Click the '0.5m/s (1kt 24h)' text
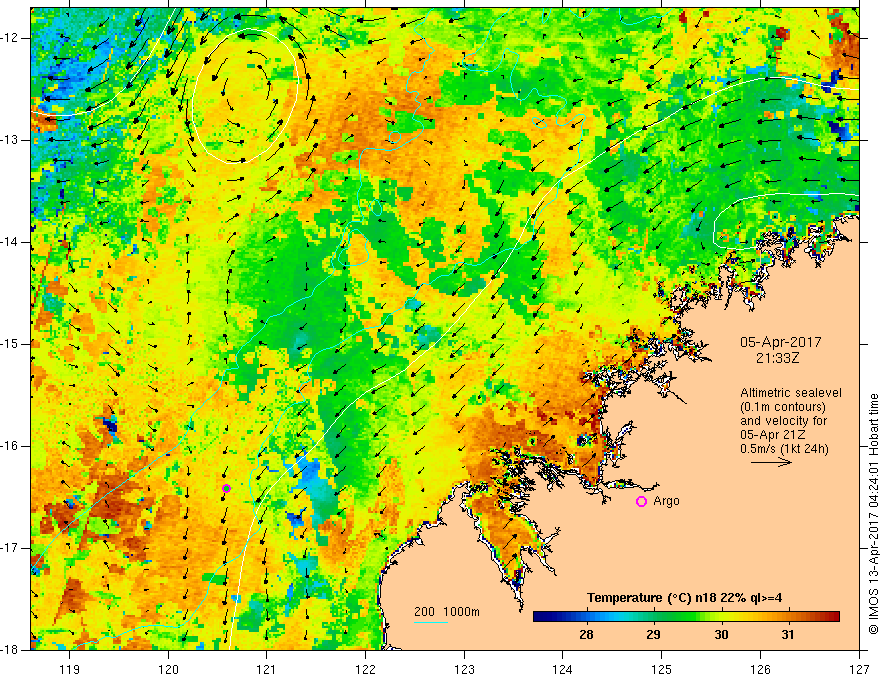880x680 pixels. 784,449
